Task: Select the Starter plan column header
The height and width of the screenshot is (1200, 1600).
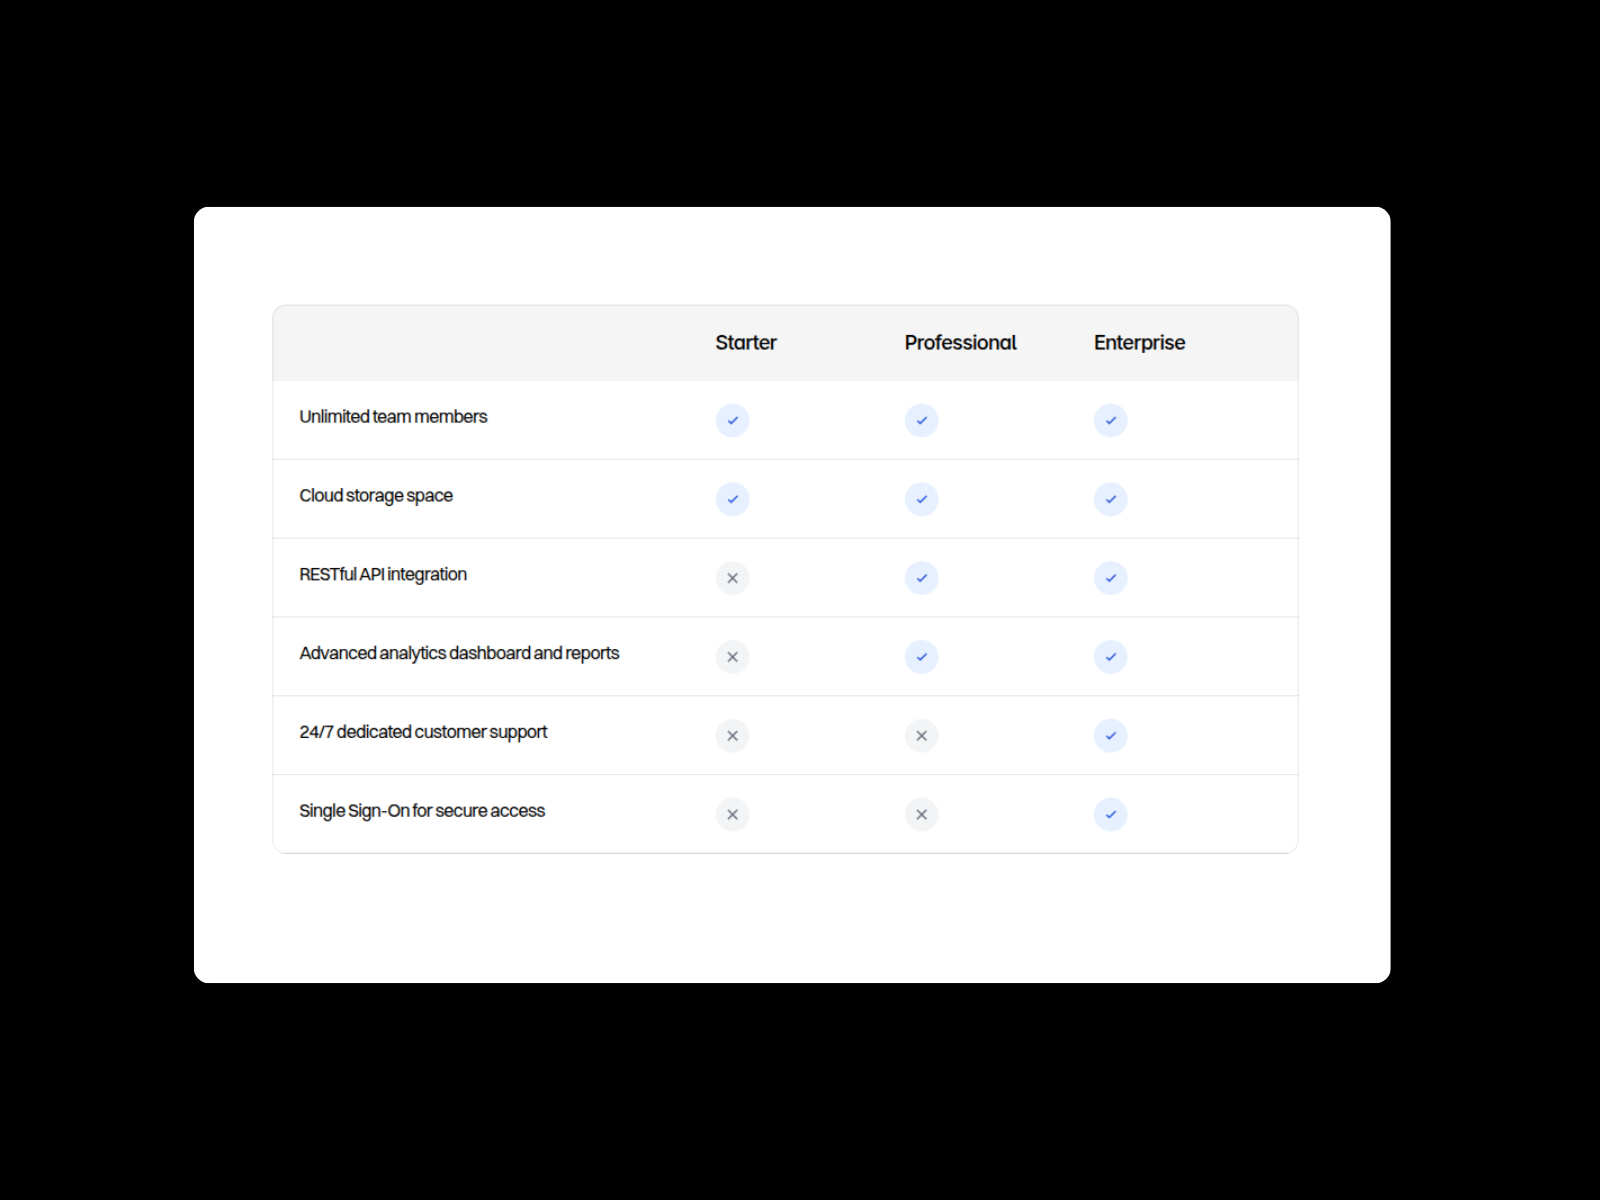Action: (x=746, y=343)
